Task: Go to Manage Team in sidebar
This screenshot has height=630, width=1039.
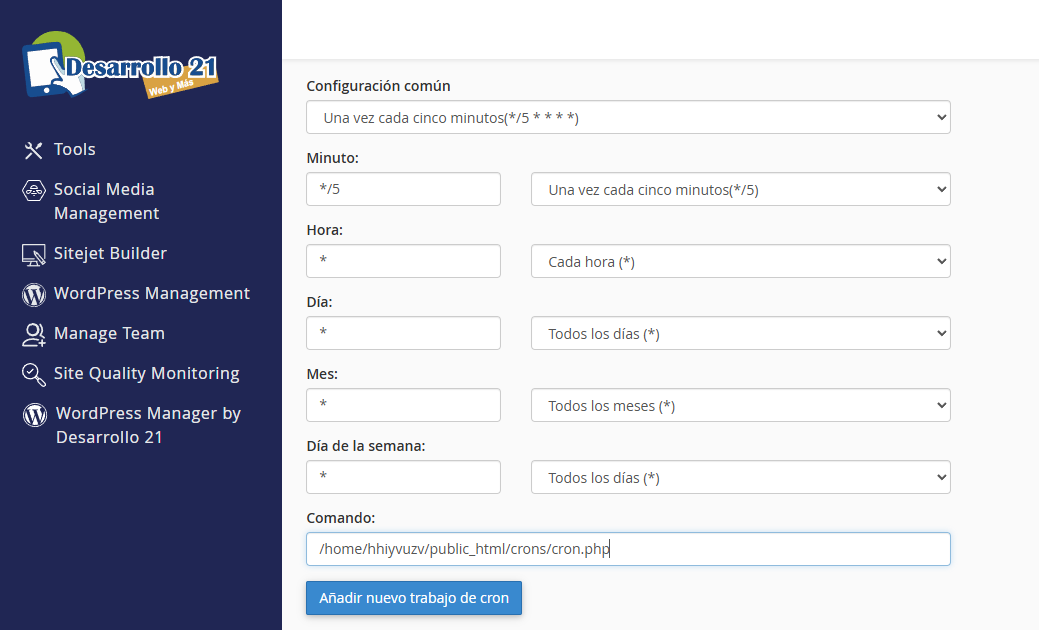Action: pos(109,333)
